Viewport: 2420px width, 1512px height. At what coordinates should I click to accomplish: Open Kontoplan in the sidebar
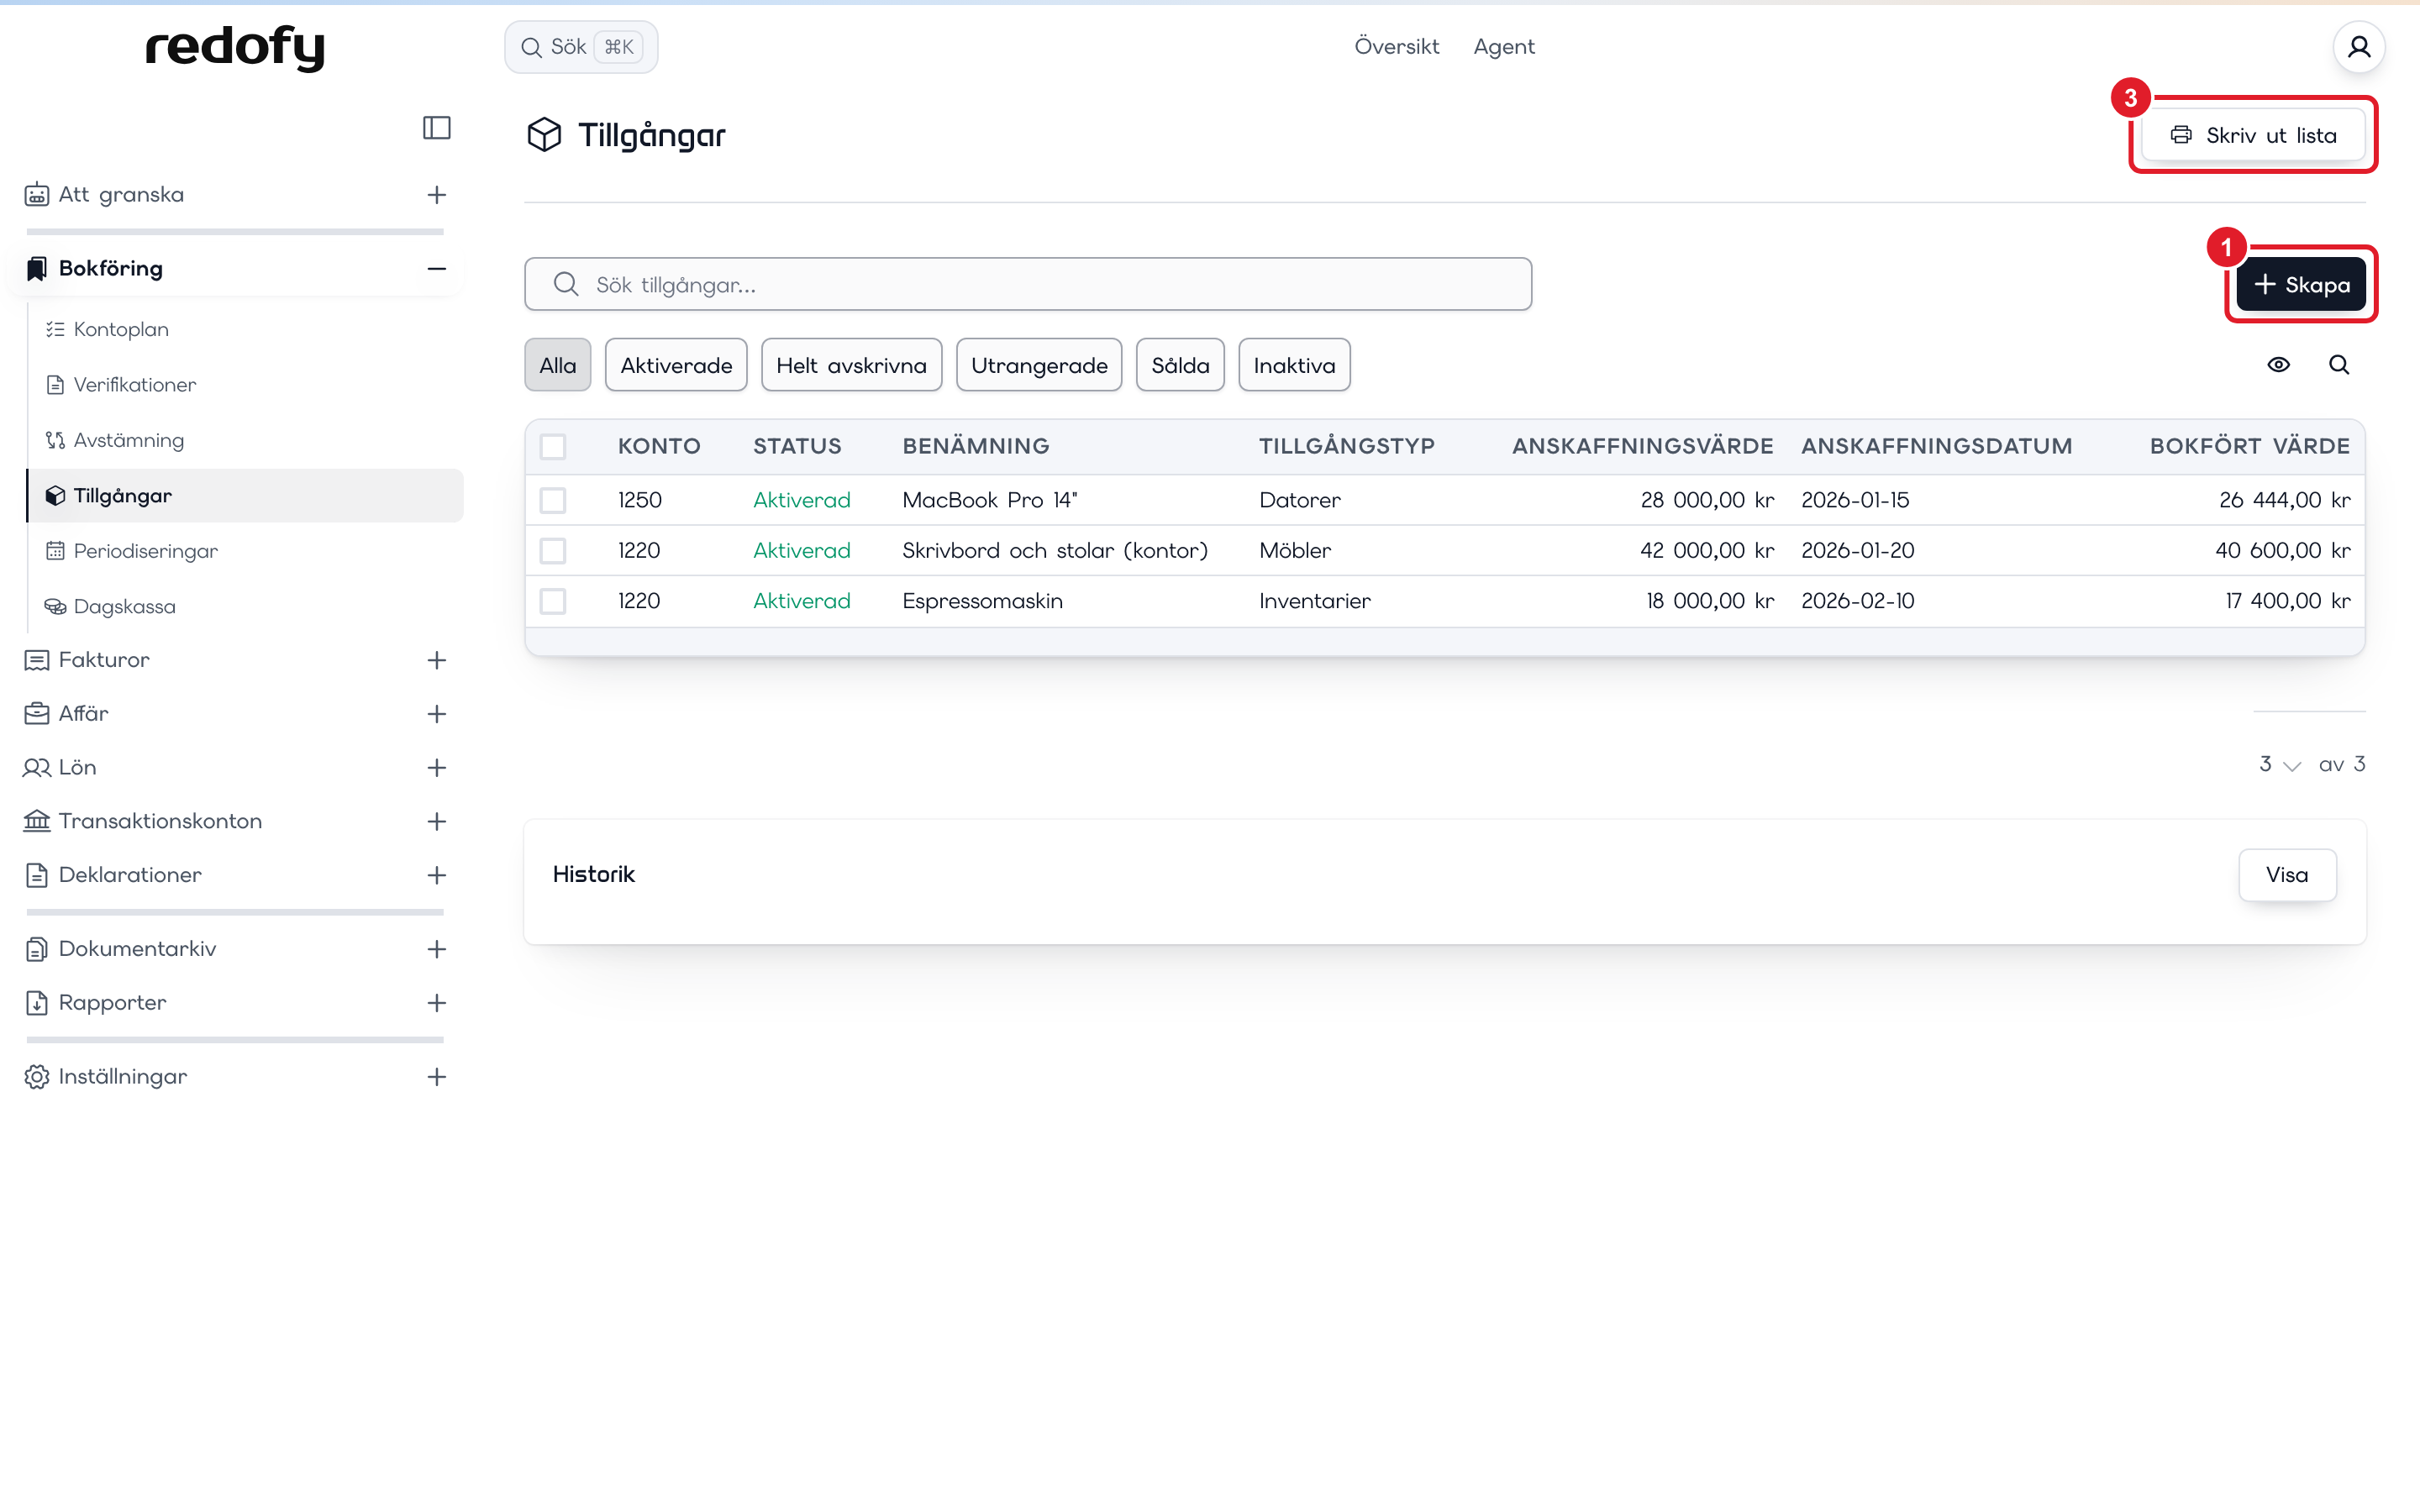pyautogui.click(x=121, y=329)
